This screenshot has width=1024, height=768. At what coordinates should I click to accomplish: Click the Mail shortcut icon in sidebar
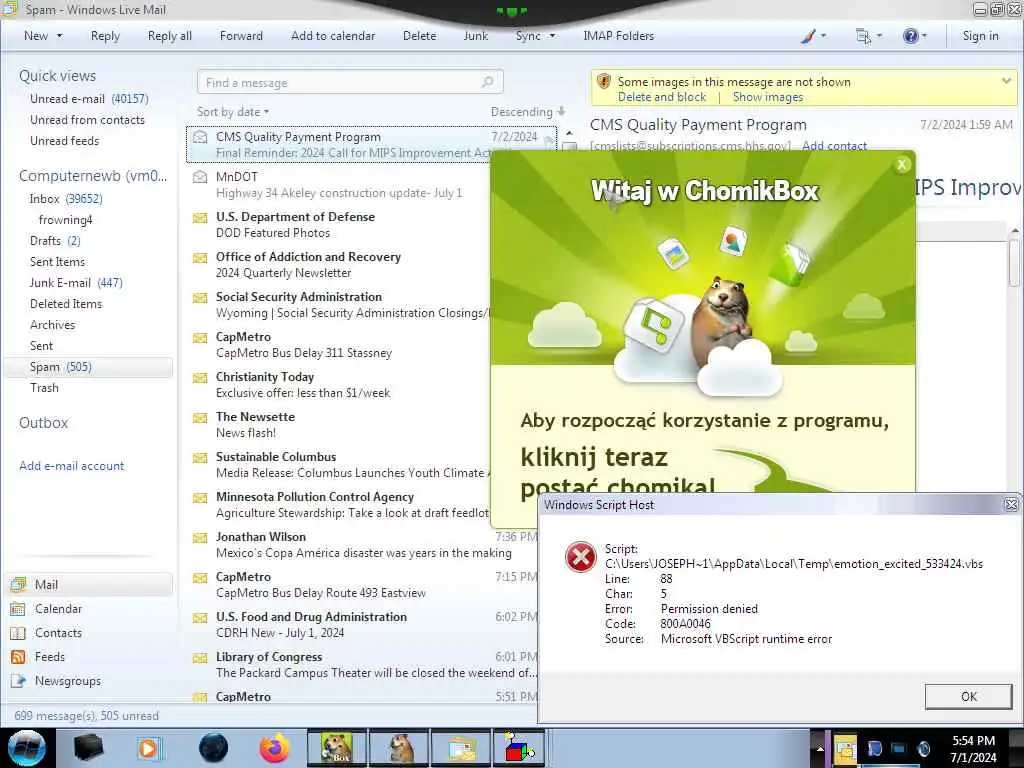pyautogui.click(x=18, y=584)
